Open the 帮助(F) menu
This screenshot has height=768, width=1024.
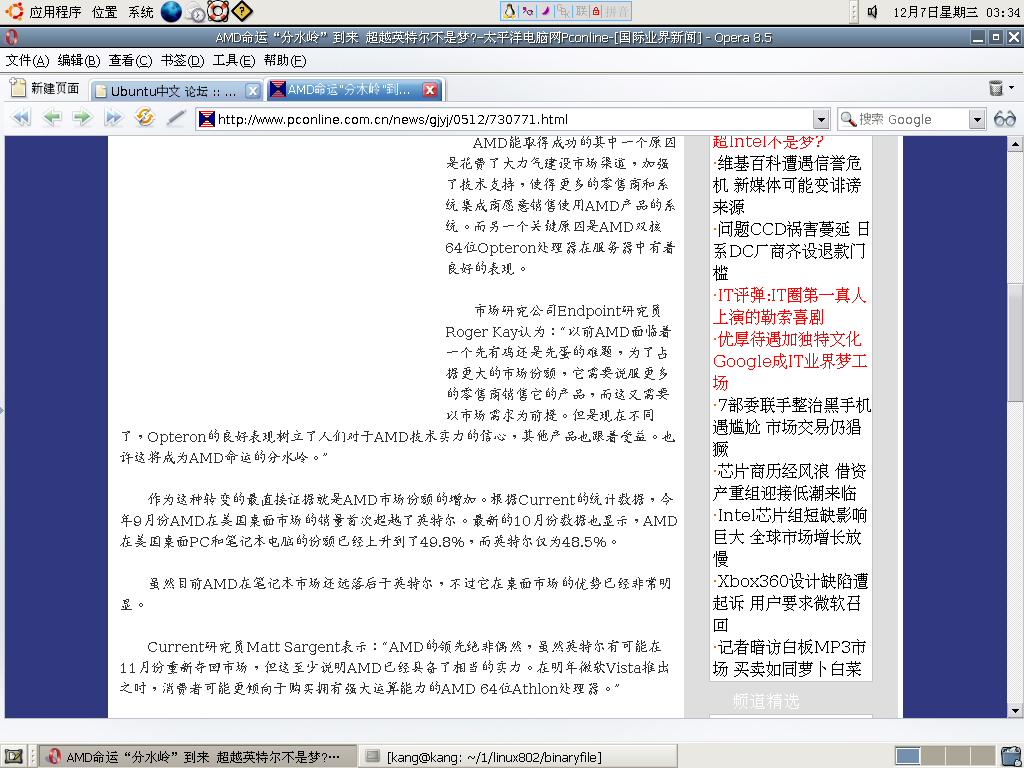pyautogui.click(x=285, y=61)
